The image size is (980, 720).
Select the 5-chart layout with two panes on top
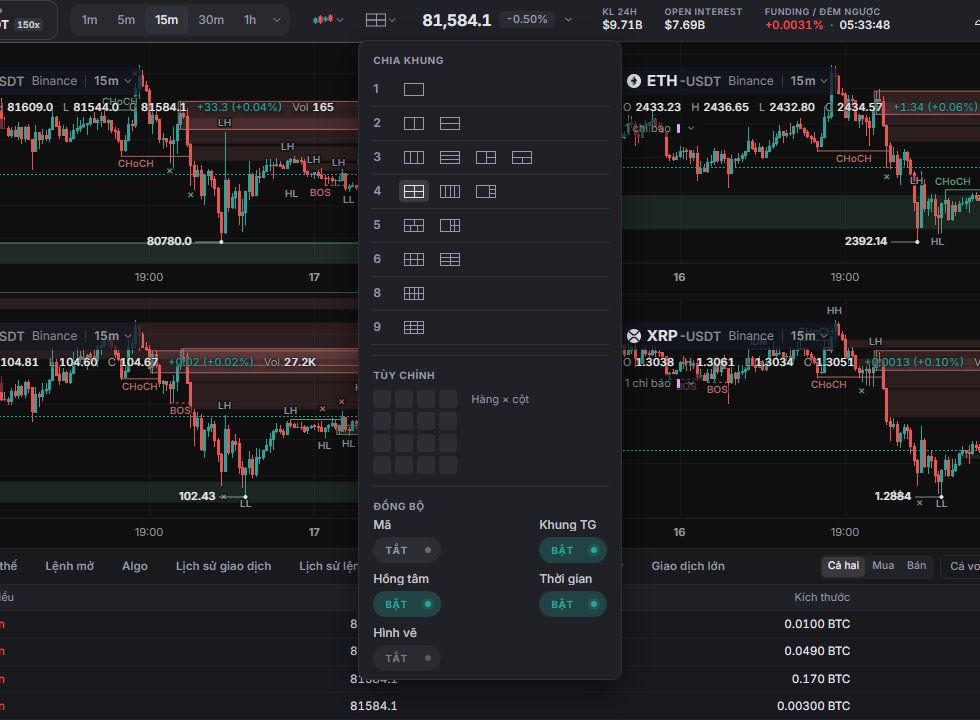(x=414, y=225)
